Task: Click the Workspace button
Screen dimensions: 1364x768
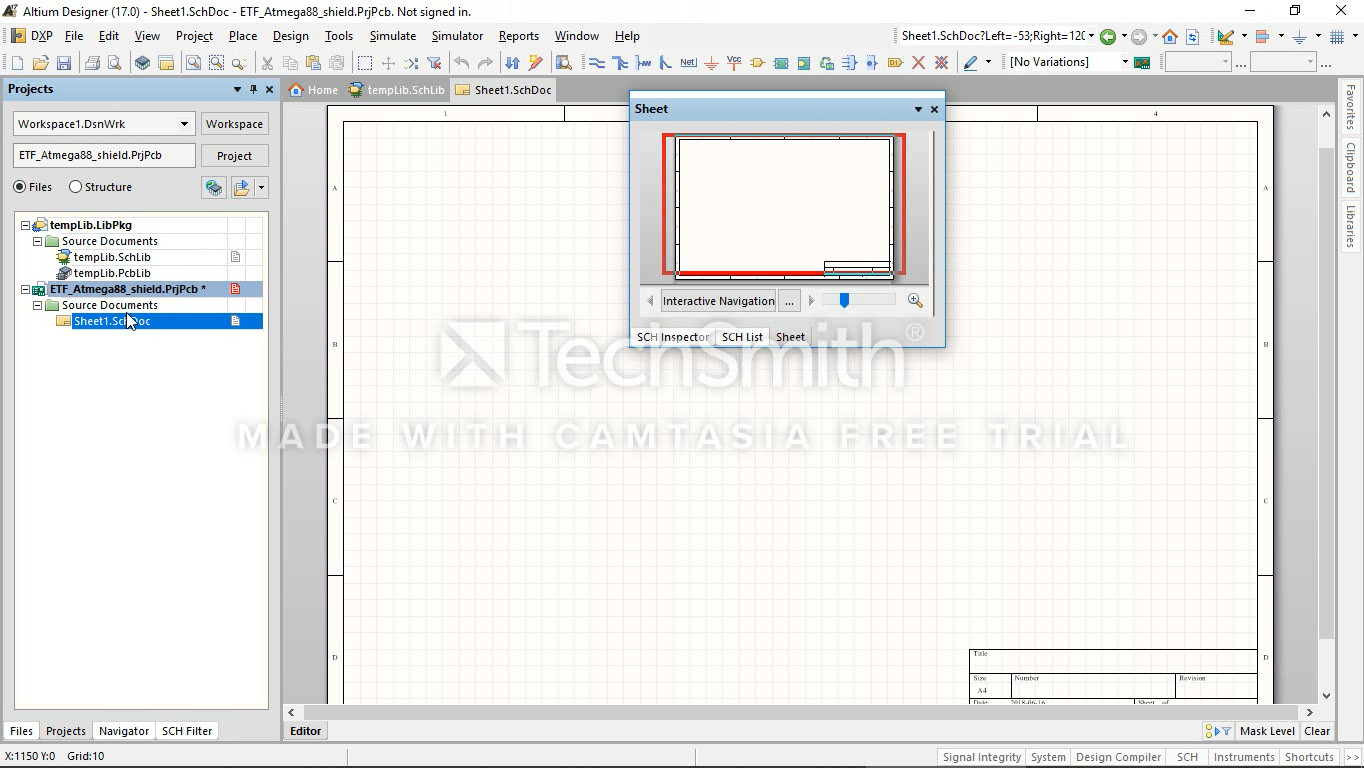Action: [234, 124]
